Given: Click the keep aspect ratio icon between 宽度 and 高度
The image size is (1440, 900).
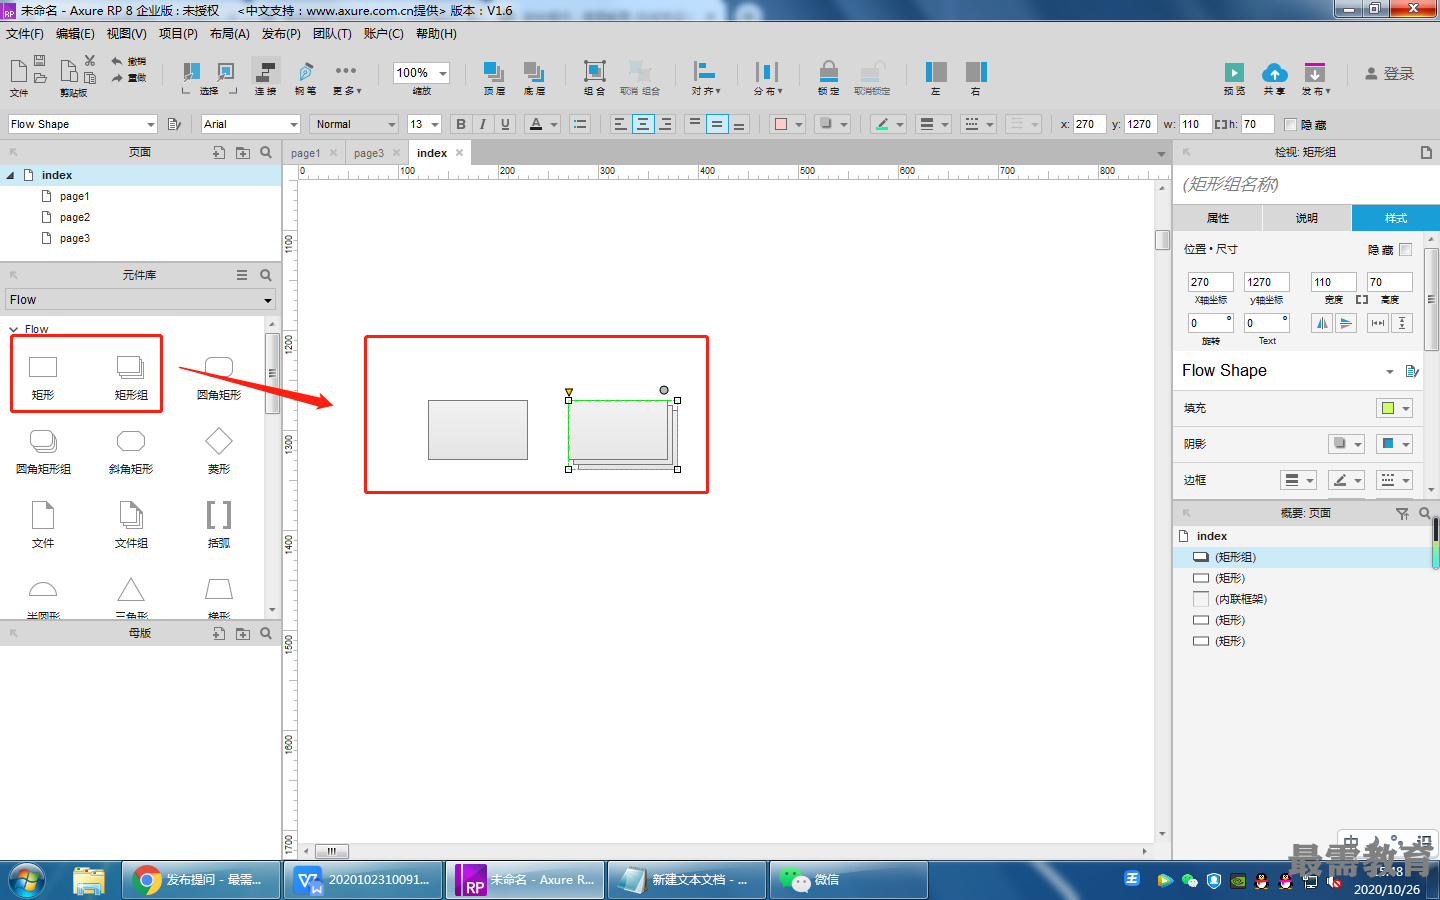Looking at the screenshot, I should point(1362,300).
